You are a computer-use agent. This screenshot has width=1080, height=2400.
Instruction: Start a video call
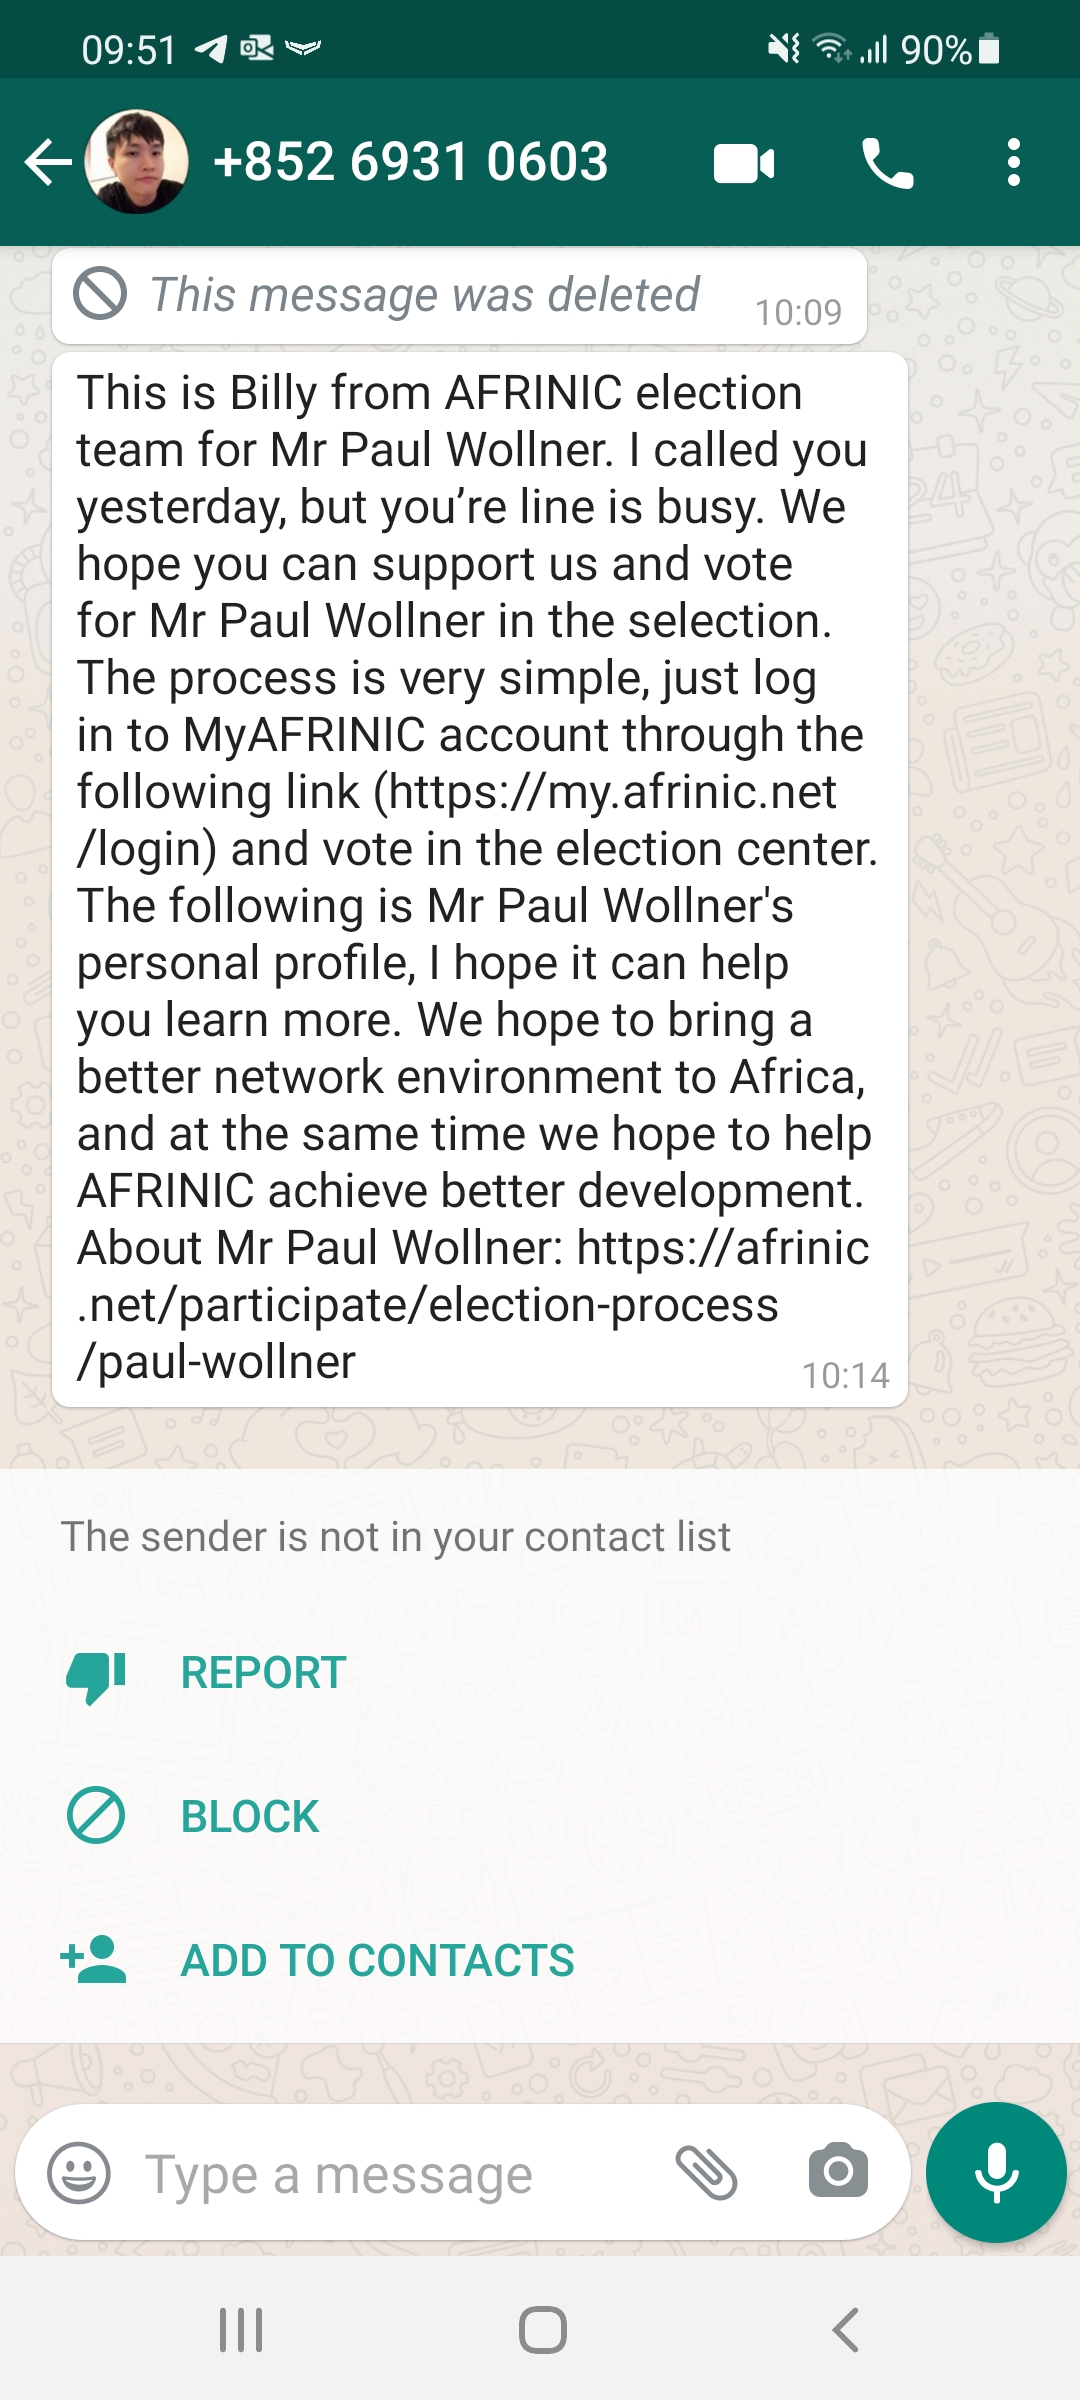(744, 164)
